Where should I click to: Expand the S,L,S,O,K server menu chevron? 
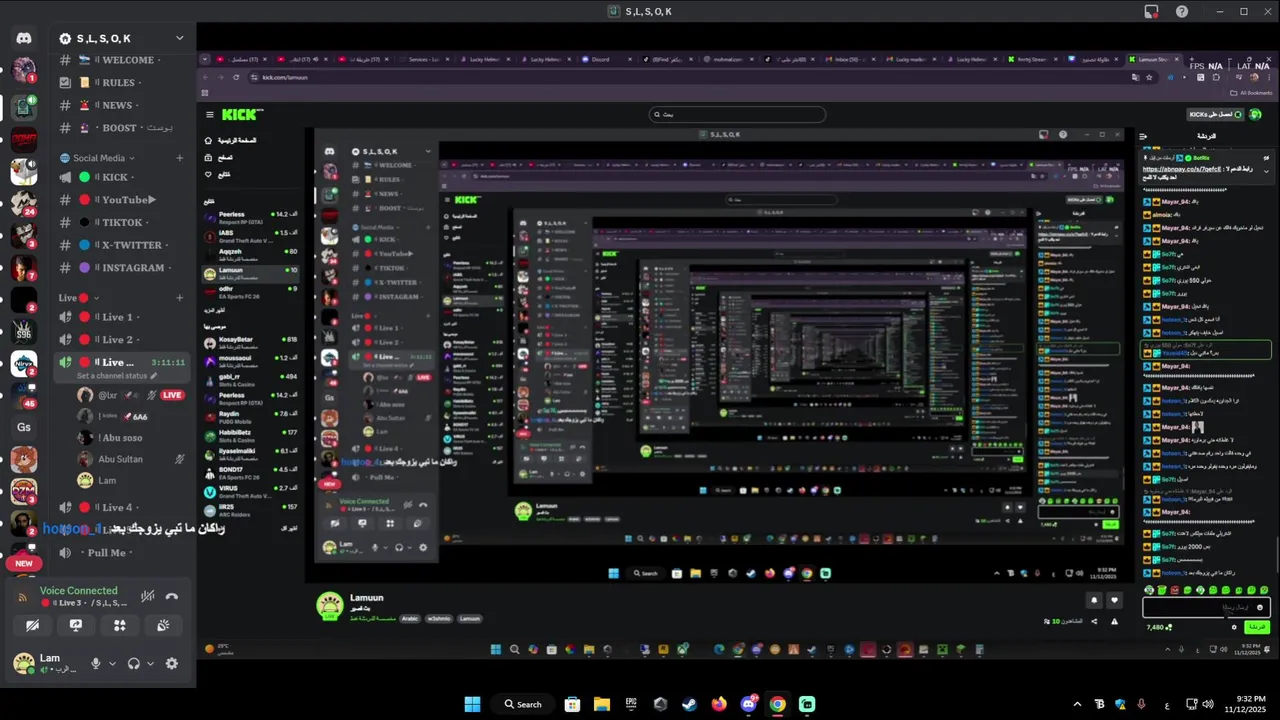[x=180, y=38]
